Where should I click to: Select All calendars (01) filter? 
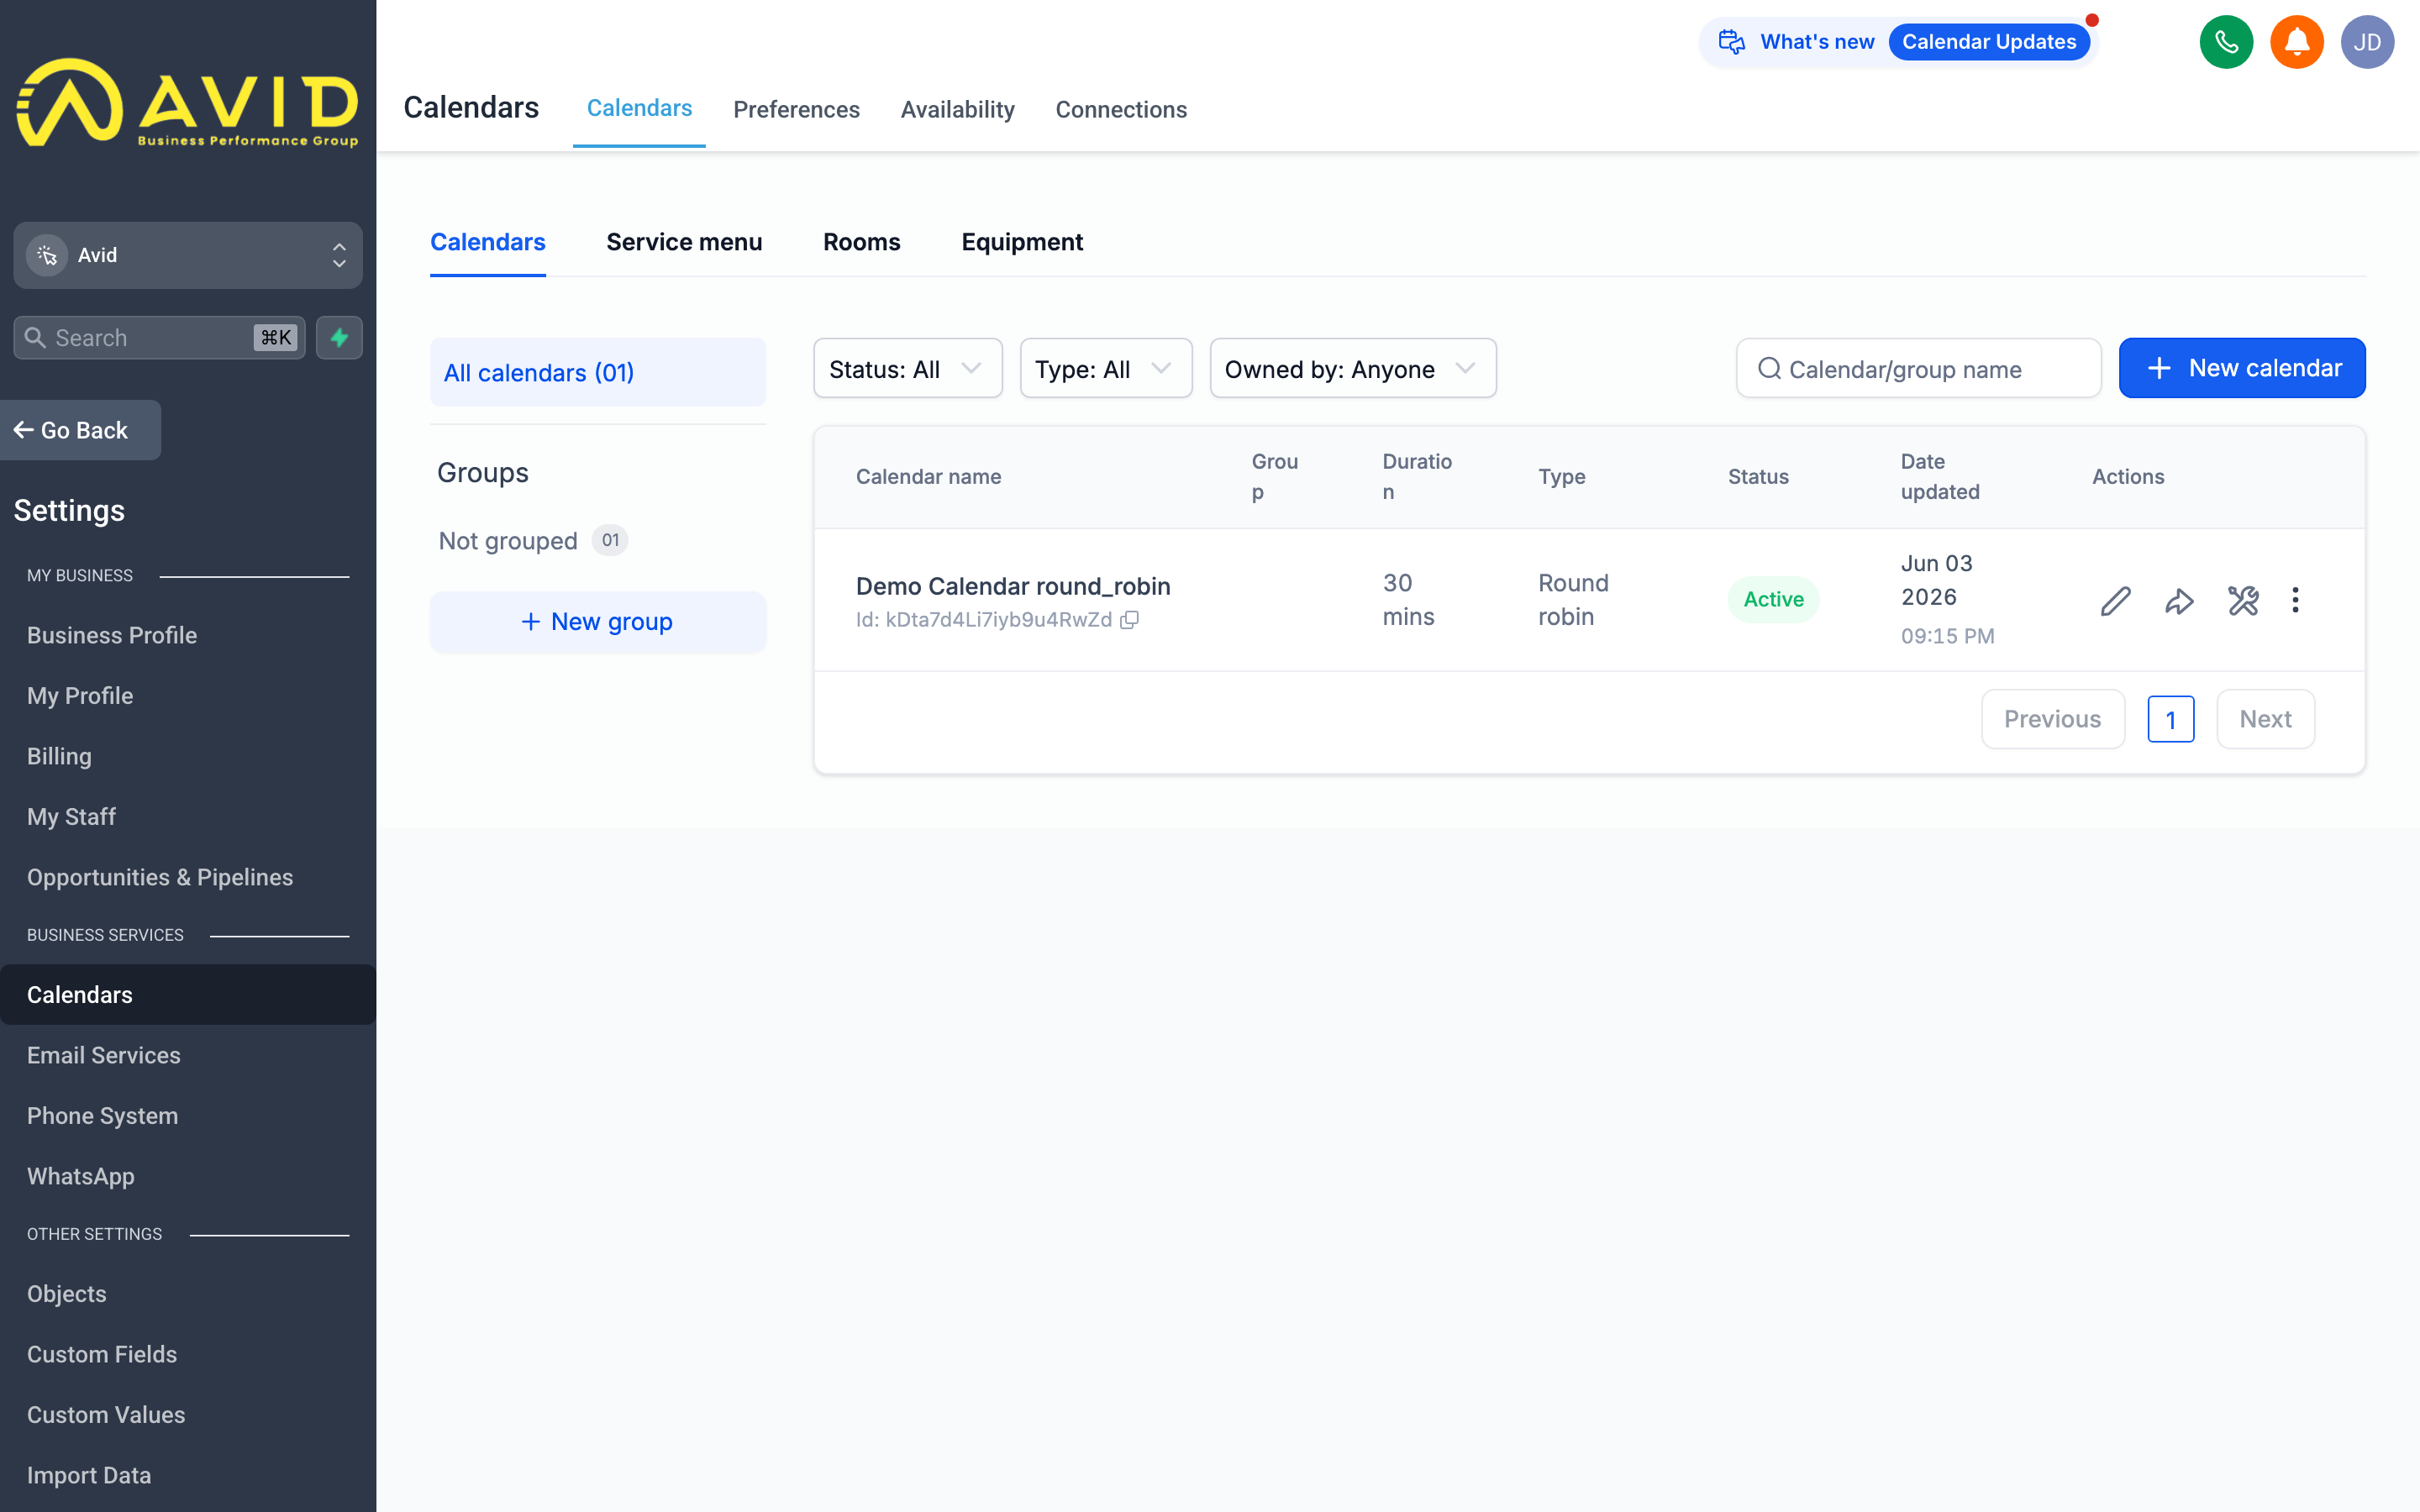coord(598,372)
